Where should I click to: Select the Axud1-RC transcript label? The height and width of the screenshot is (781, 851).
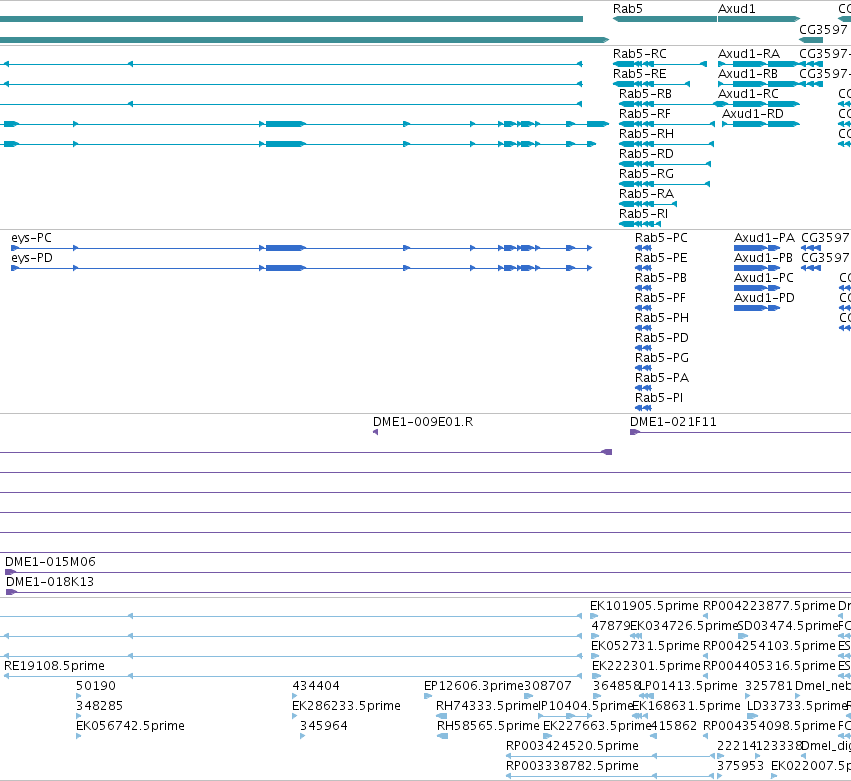(748, 94)
